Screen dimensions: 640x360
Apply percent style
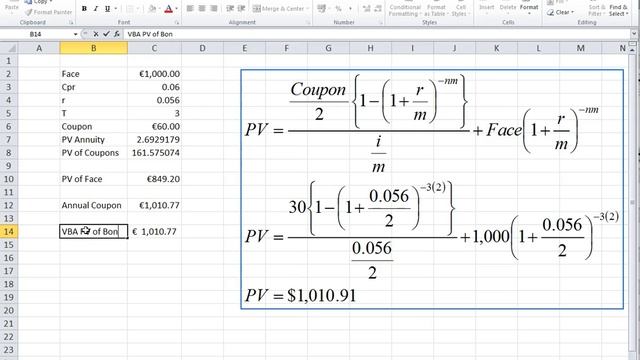[338, 8]
